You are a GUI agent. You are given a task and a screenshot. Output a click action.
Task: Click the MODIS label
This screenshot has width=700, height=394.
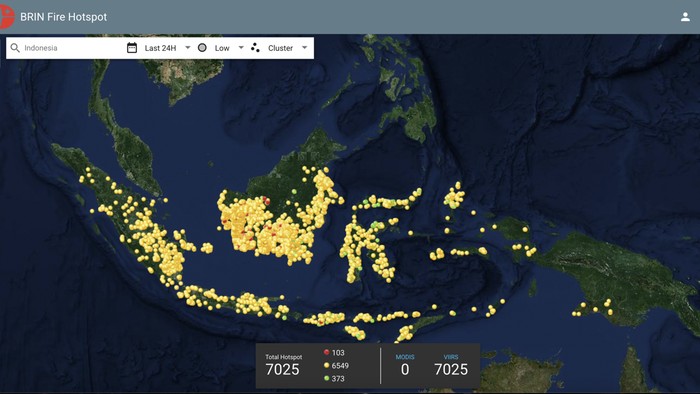405,357
